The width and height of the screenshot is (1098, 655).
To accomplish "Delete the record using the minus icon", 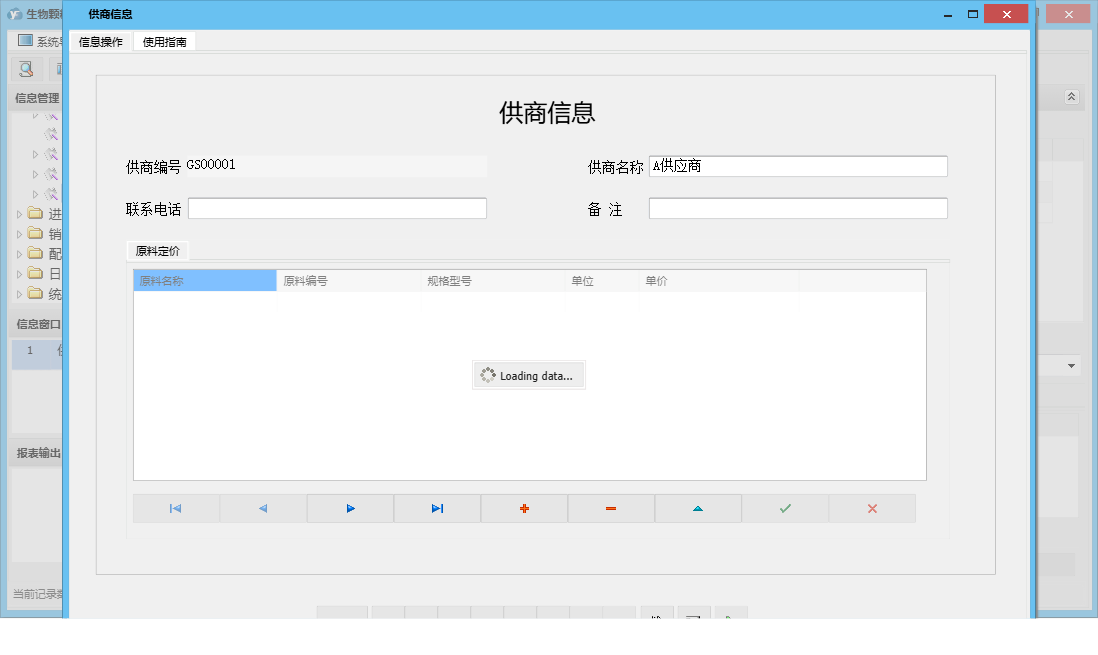I will point(610,508).
